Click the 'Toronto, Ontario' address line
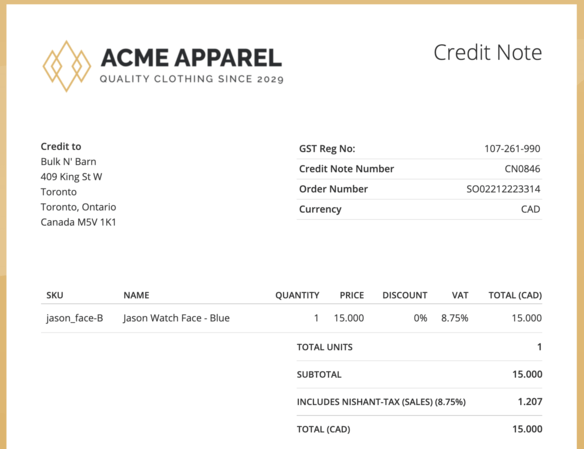Screen dimensions: 584x449 pos(79,207)
